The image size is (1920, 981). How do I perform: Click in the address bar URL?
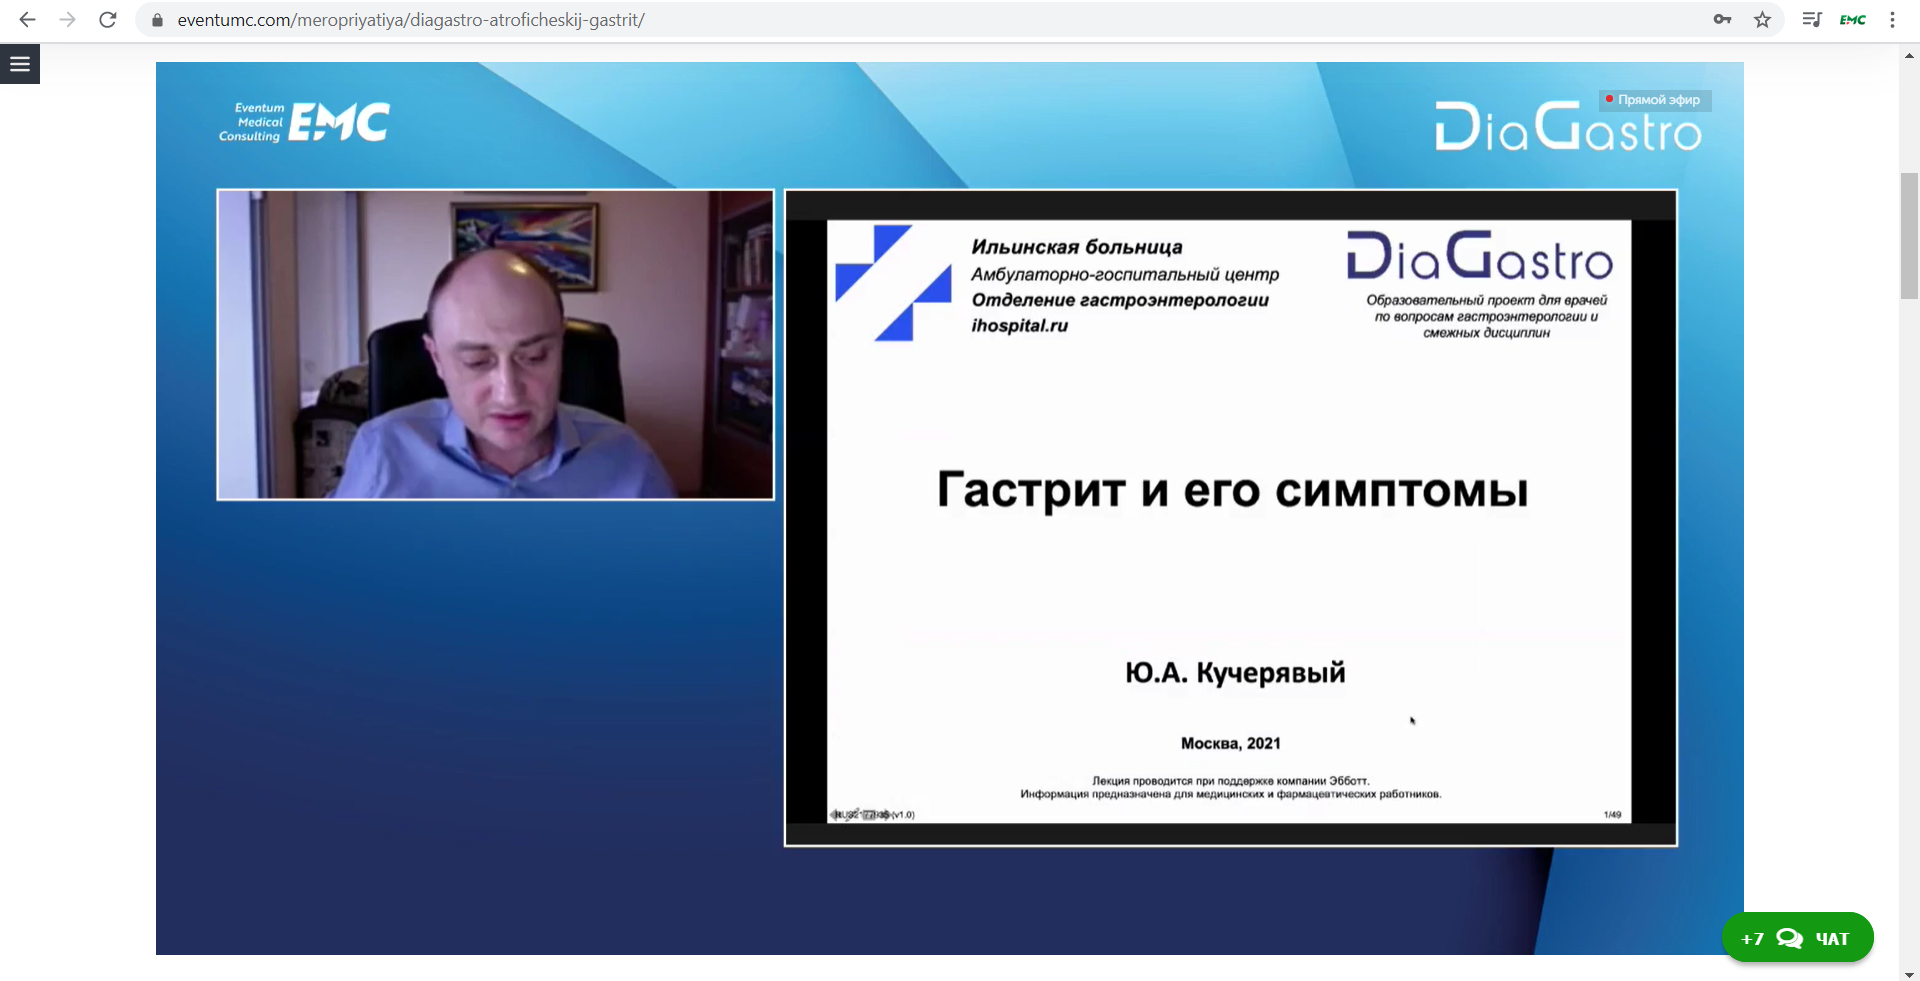click(x=410, y=20)
